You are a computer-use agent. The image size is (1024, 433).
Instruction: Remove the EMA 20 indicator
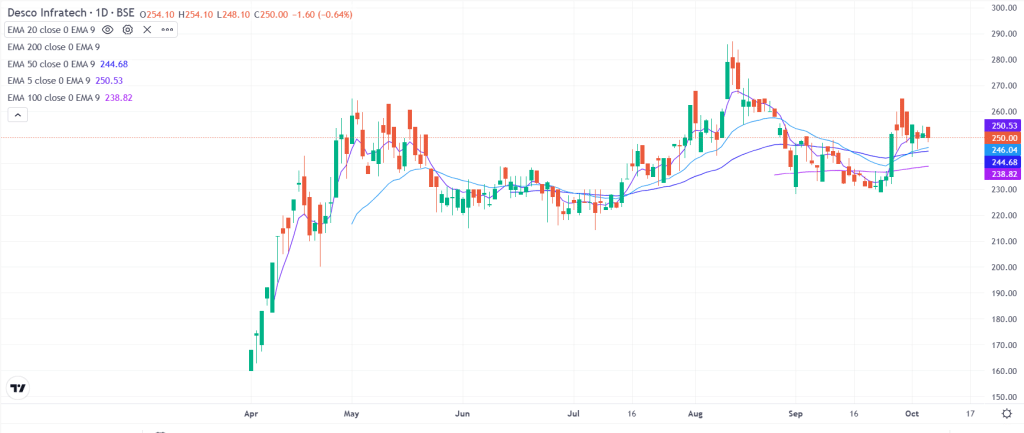coord(147,31)
